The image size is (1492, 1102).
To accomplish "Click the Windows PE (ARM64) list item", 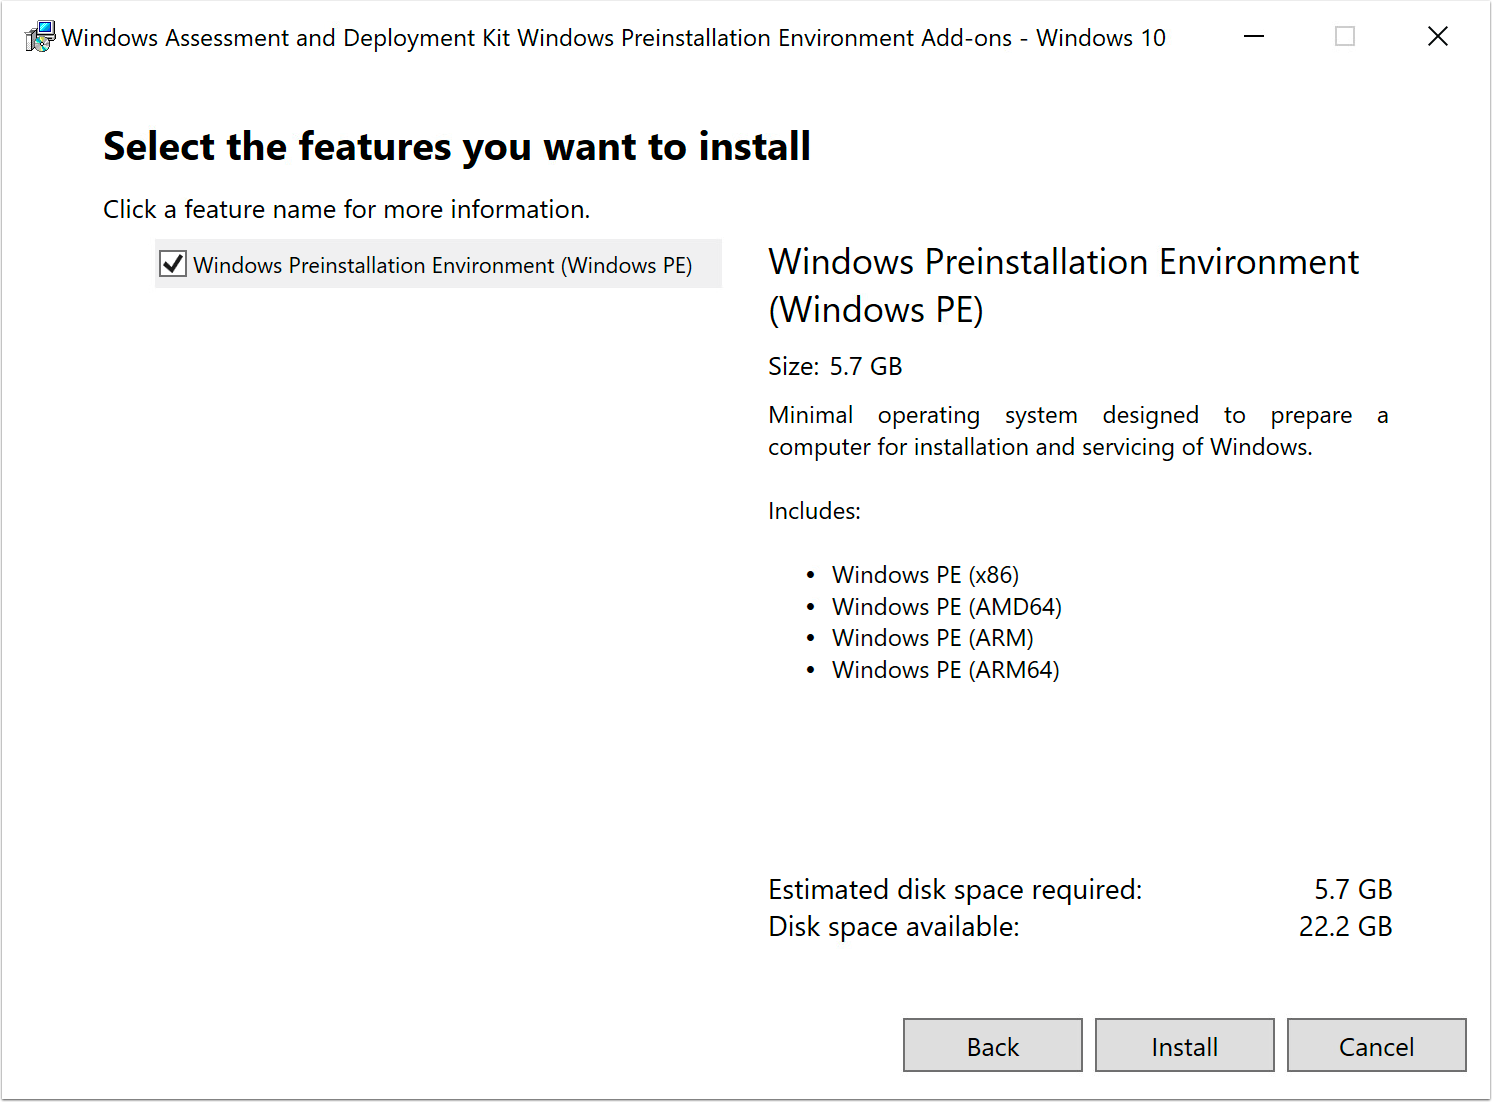I will tap(945, 669).
